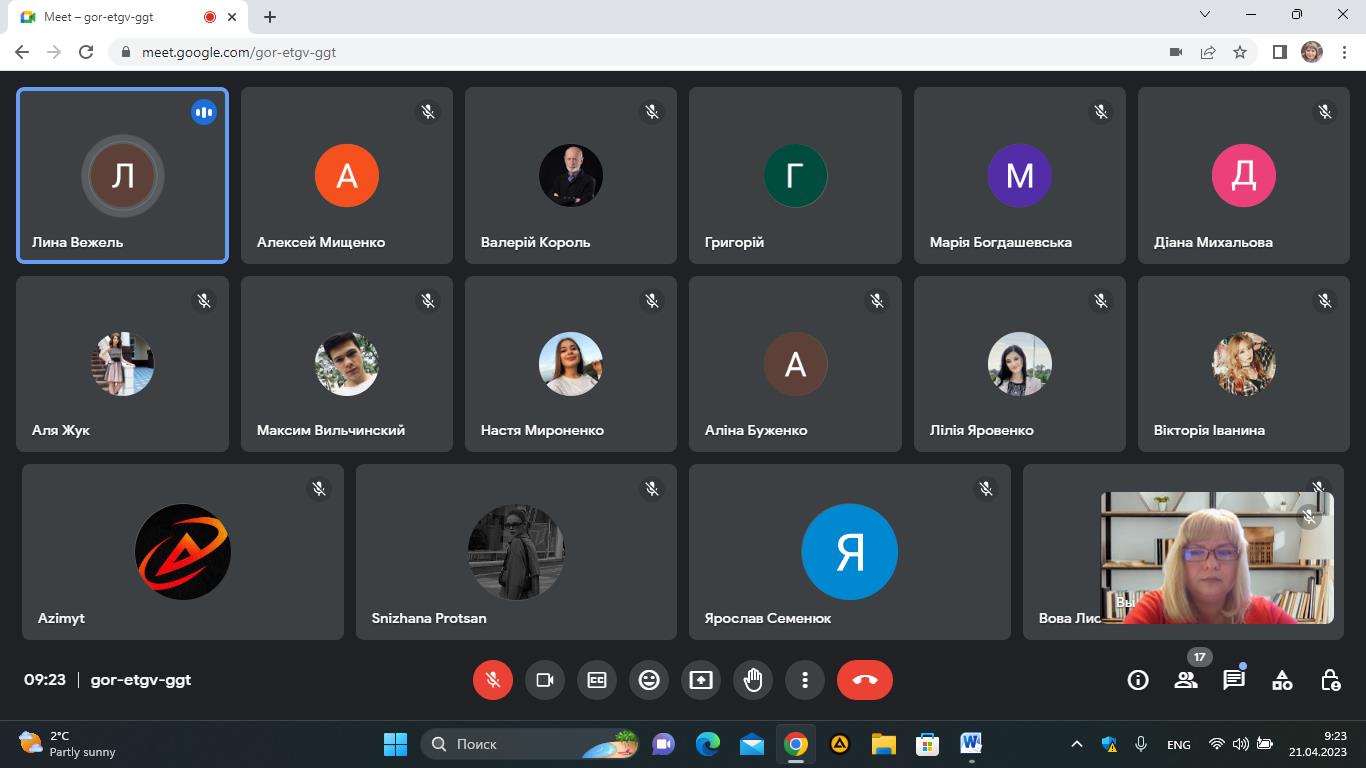Click muted mic icon on Azimyt tile
The width and height of the screenshot is (1366, 768).
tap(319, 489)
